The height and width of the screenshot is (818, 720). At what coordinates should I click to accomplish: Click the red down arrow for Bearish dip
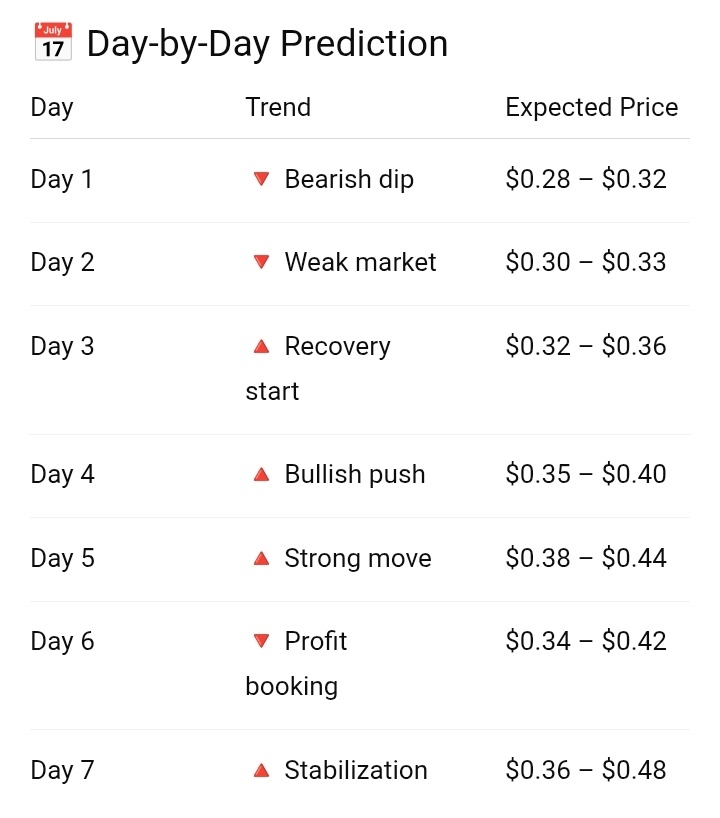[x=261, y=179]
